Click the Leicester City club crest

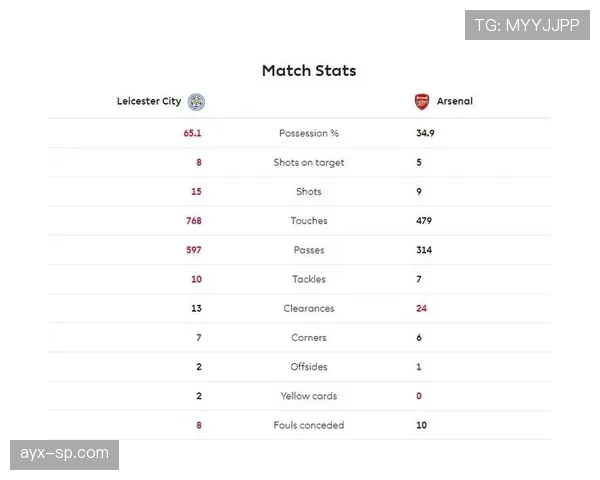197,101
